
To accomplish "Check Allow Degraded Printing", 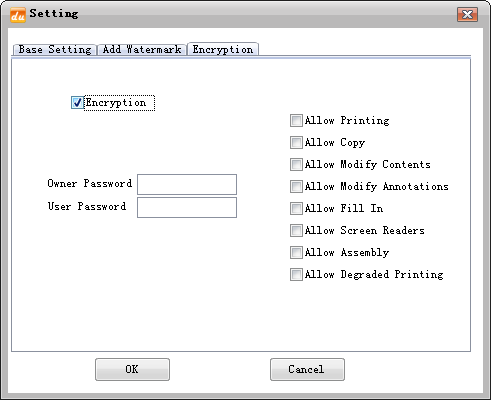I will coord(296,274).
